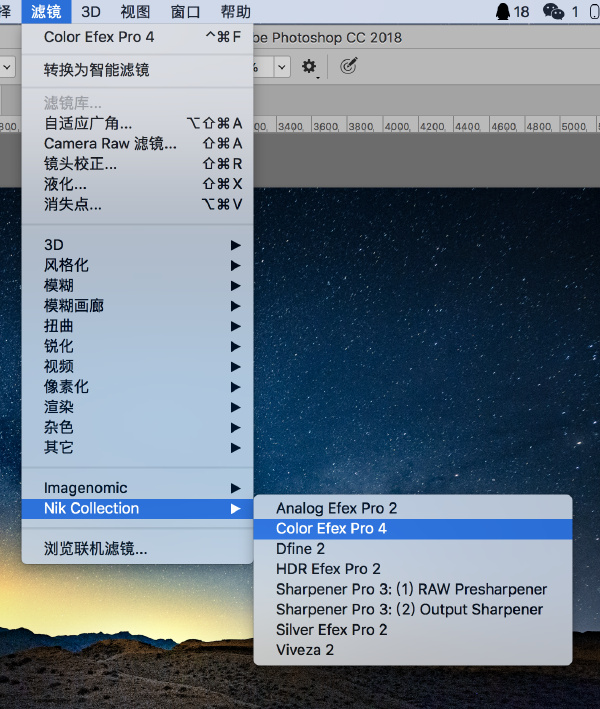Viewport: 600px width, 709px height.
Task: Click the gear settings icon in options bar
Action: [x=309, y=67]
